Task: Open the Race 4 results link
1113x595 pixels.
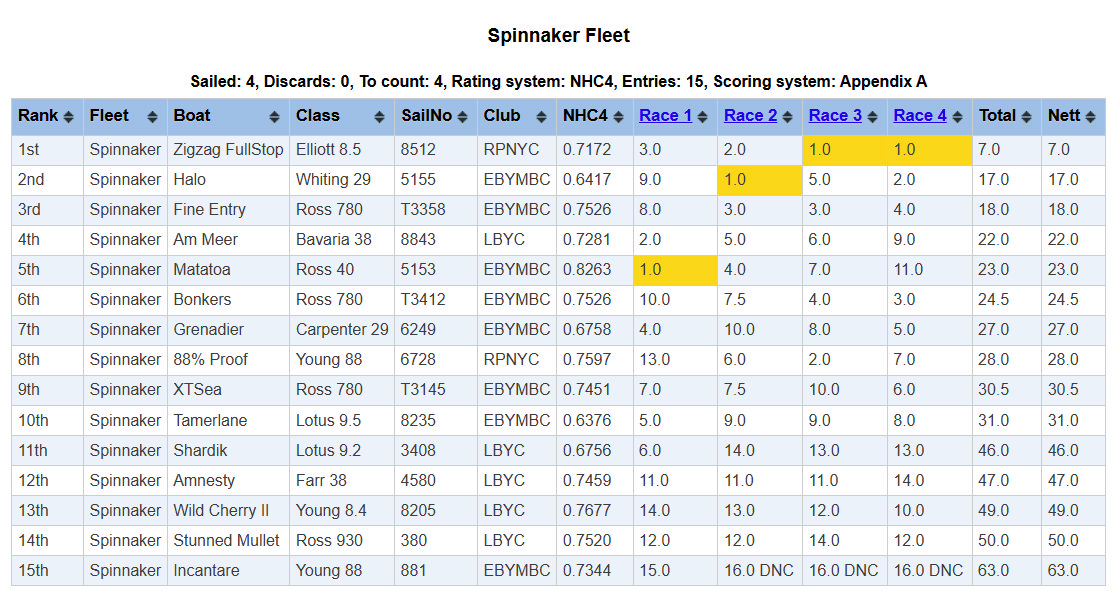Action: tap(919, 116)
